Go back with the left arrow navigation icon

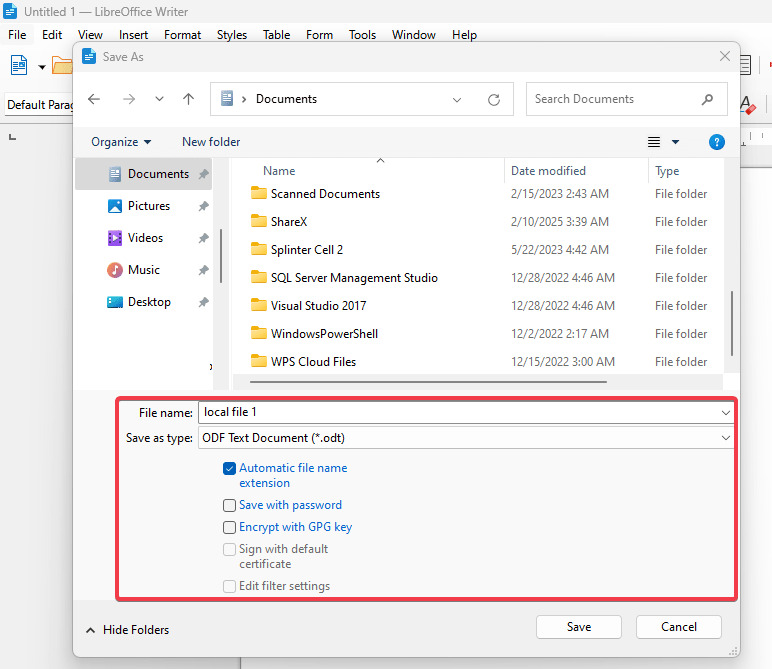click(x=94, y=99)
